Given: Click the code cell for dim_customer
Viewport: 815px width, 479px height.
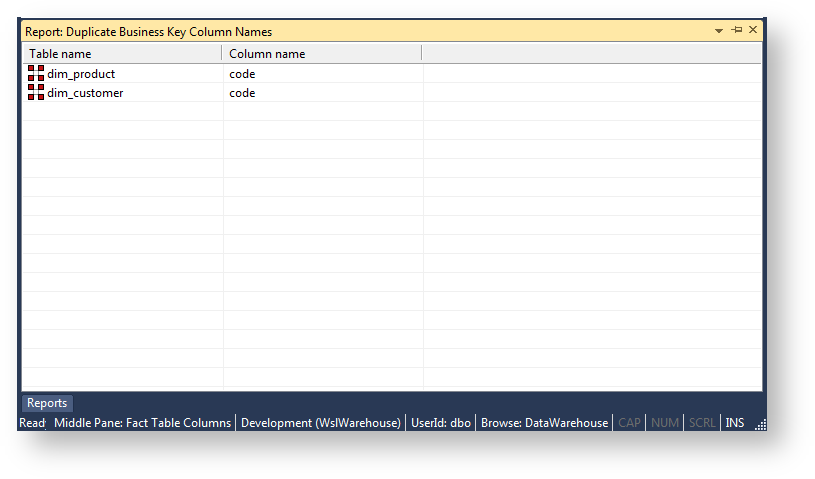Looking at the screenshot, I should [242, 93].
